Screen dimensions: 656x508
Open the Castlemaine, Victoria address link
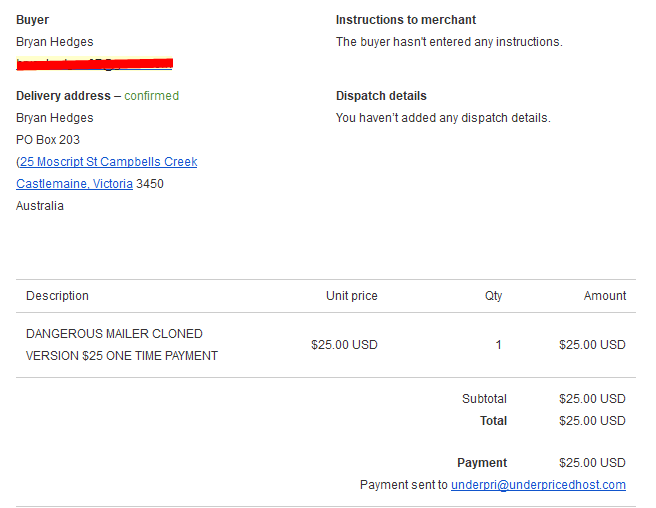click(74, 184)
